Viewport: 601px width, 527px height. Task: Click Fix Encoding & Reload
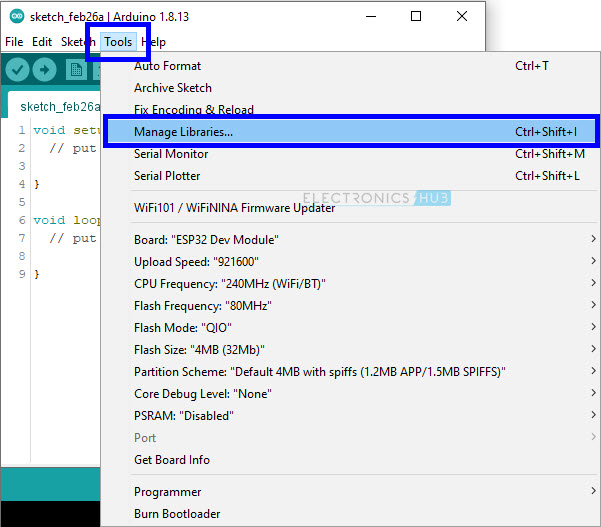[194, 110]
